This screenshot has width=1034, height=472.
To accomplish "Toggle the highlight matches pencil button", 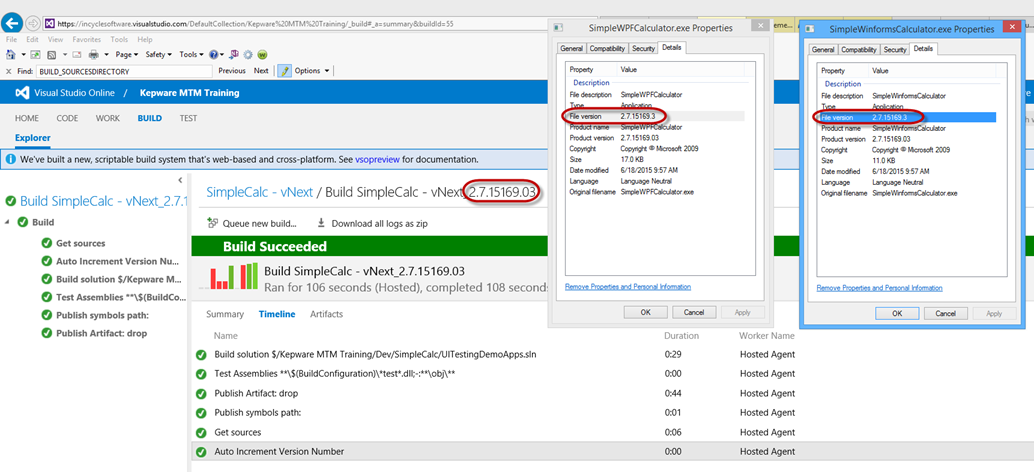I will (284, 71).
